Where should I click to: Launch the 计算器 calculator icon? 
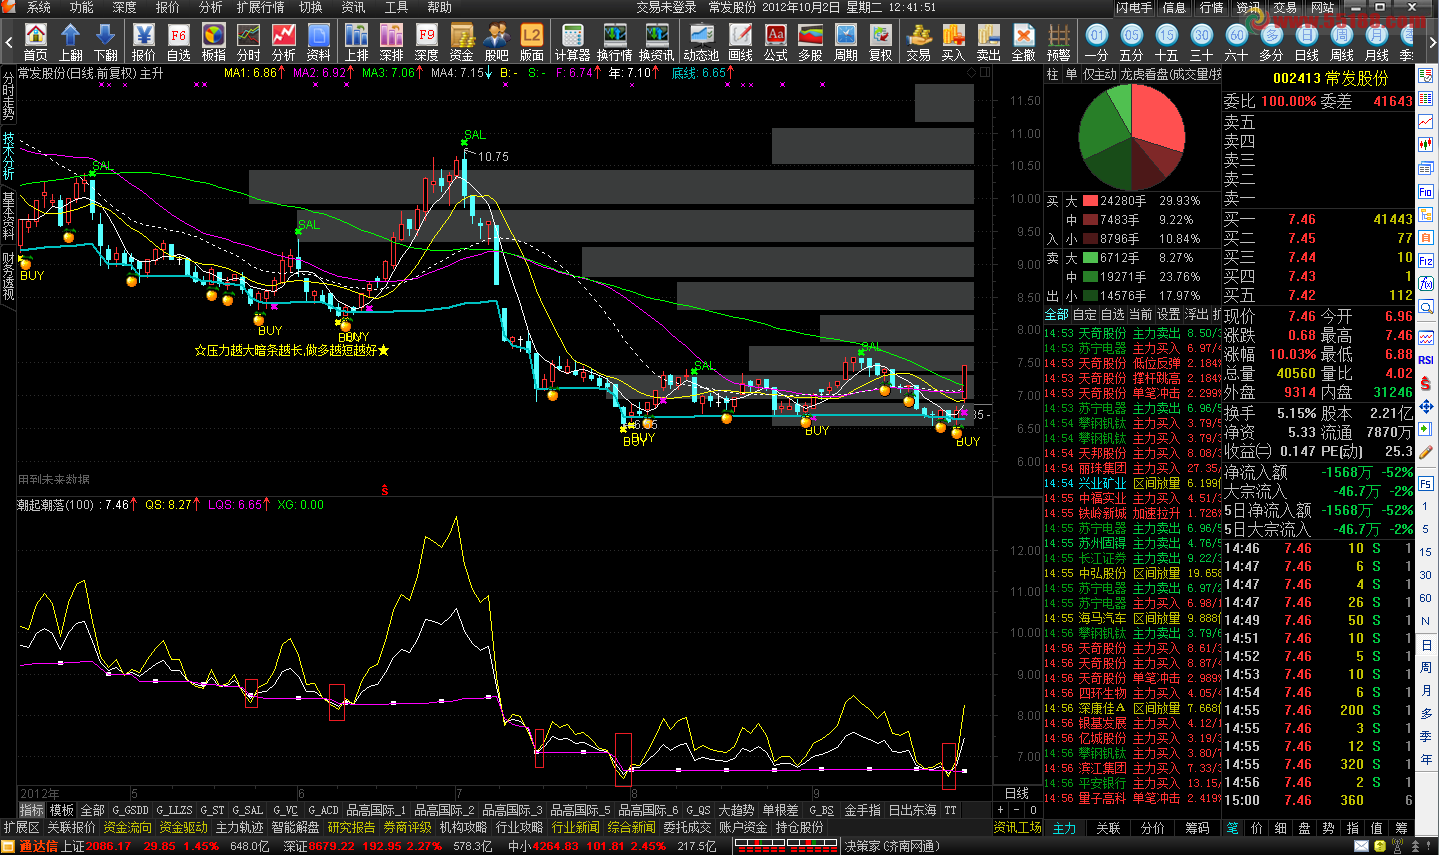click(x=573, y=42)
